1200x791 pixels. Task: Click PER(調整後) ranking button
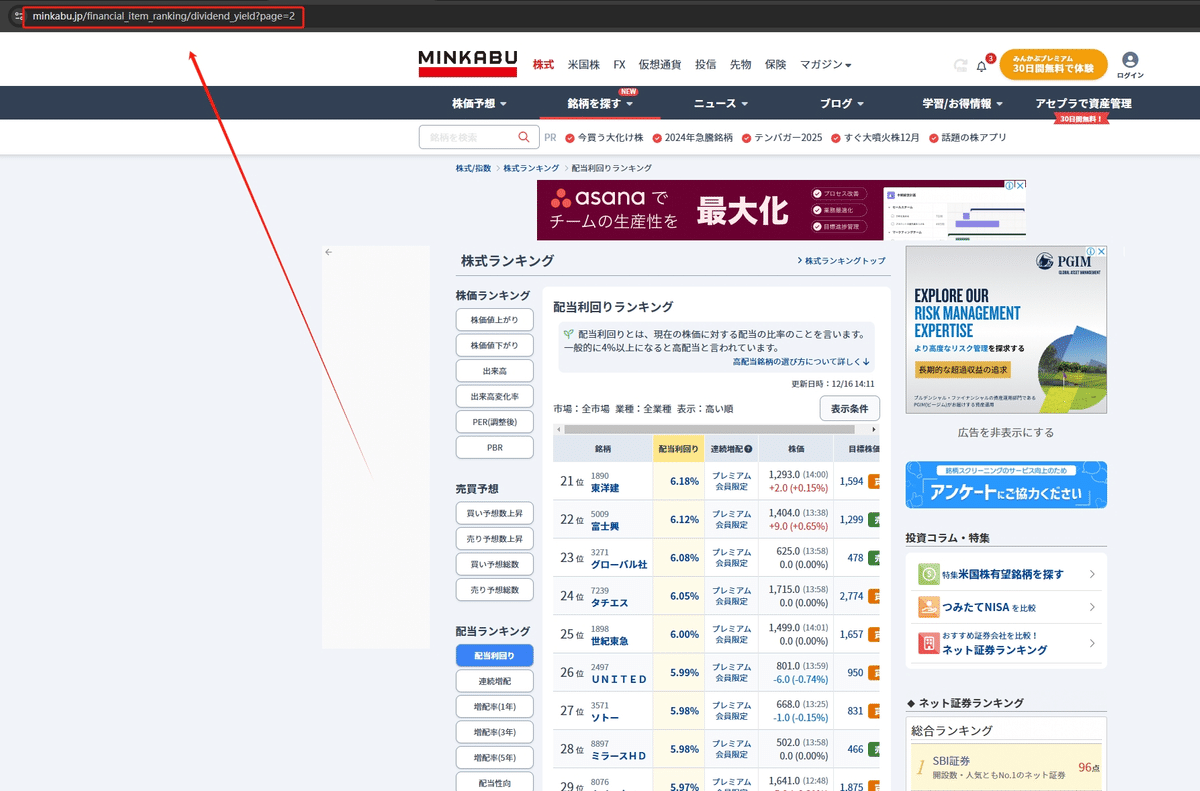click(x=494, y=422)
